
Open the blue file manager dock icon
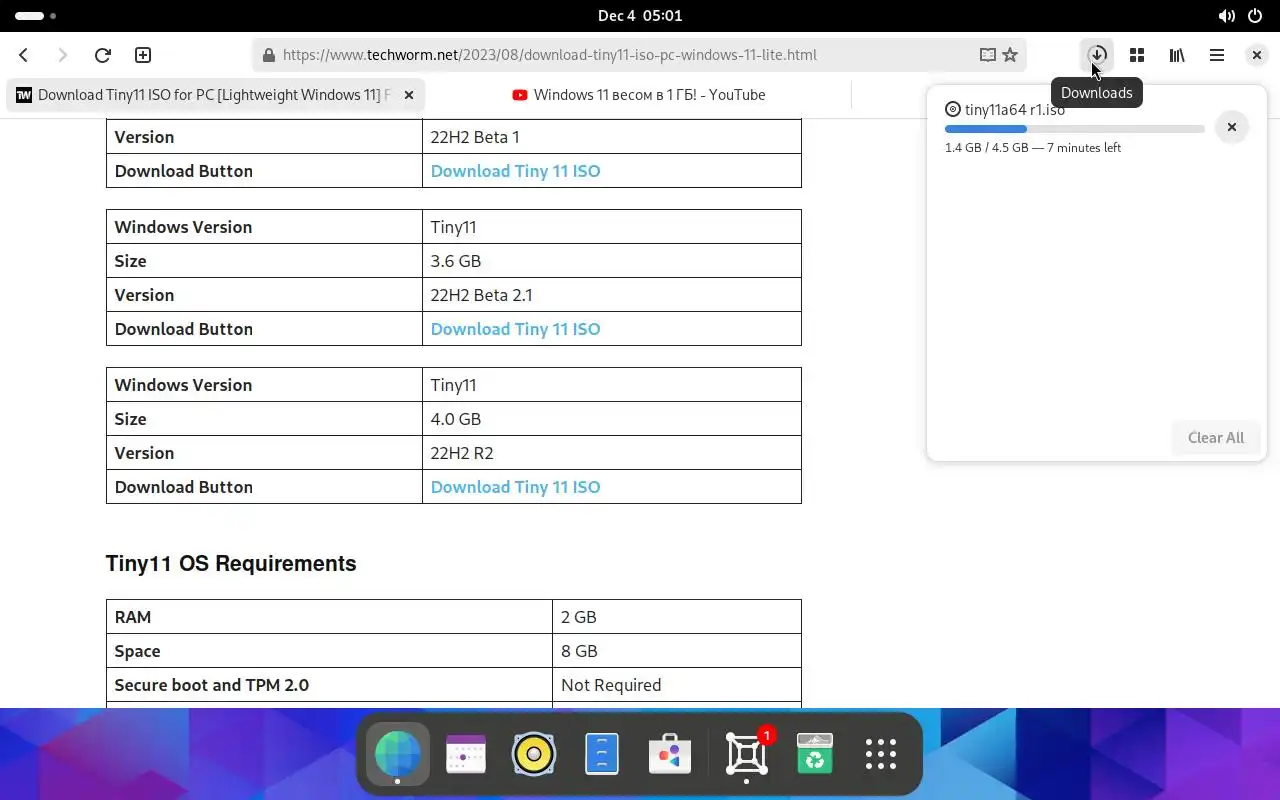pyautogui.click(x=602, y=754)
